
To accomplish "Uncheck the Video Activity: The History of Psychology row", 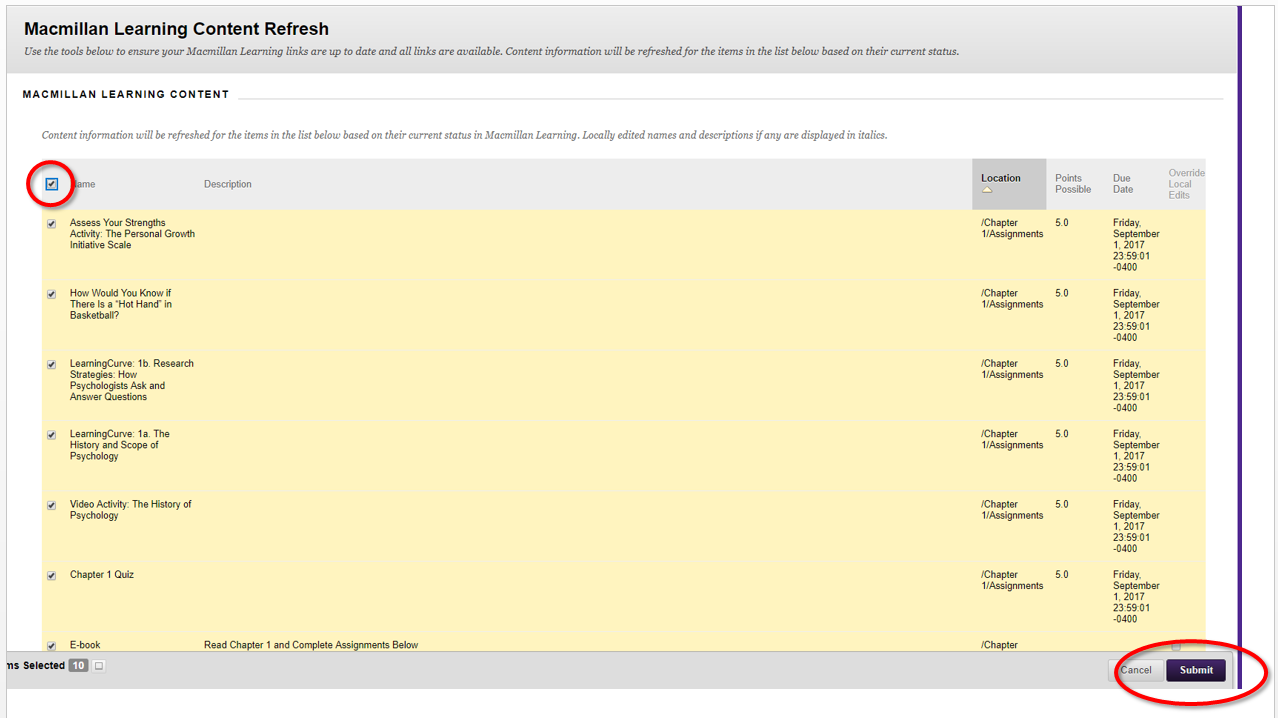I will [x=51, y=505].
